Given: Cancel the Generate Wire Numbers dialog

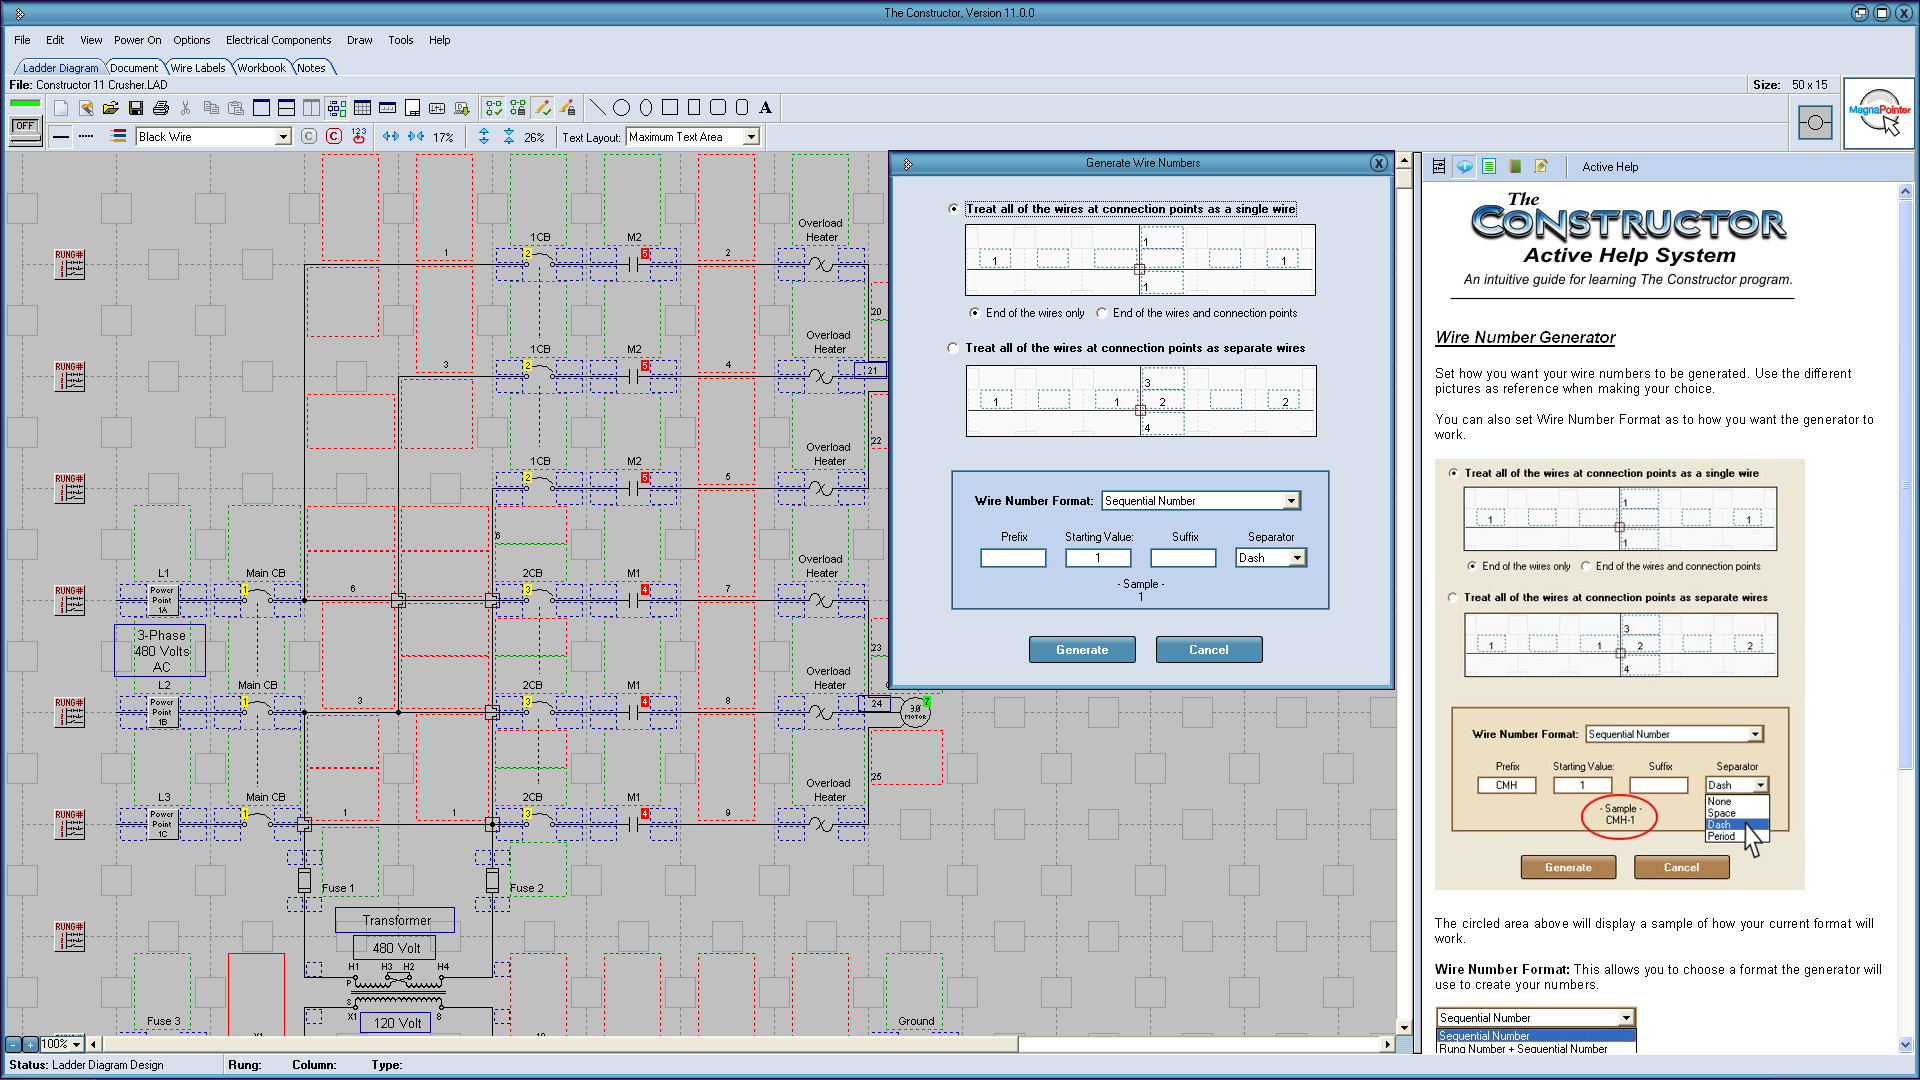Looking at the screenshot, I should (1208, 649).
